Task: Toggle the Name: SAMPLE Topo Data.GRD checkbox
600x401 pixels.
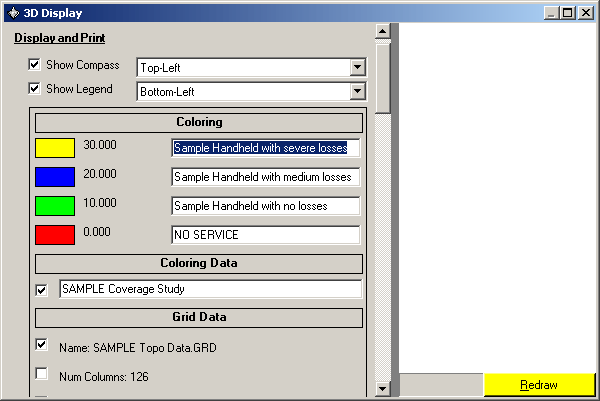Action: pos(41,344)
